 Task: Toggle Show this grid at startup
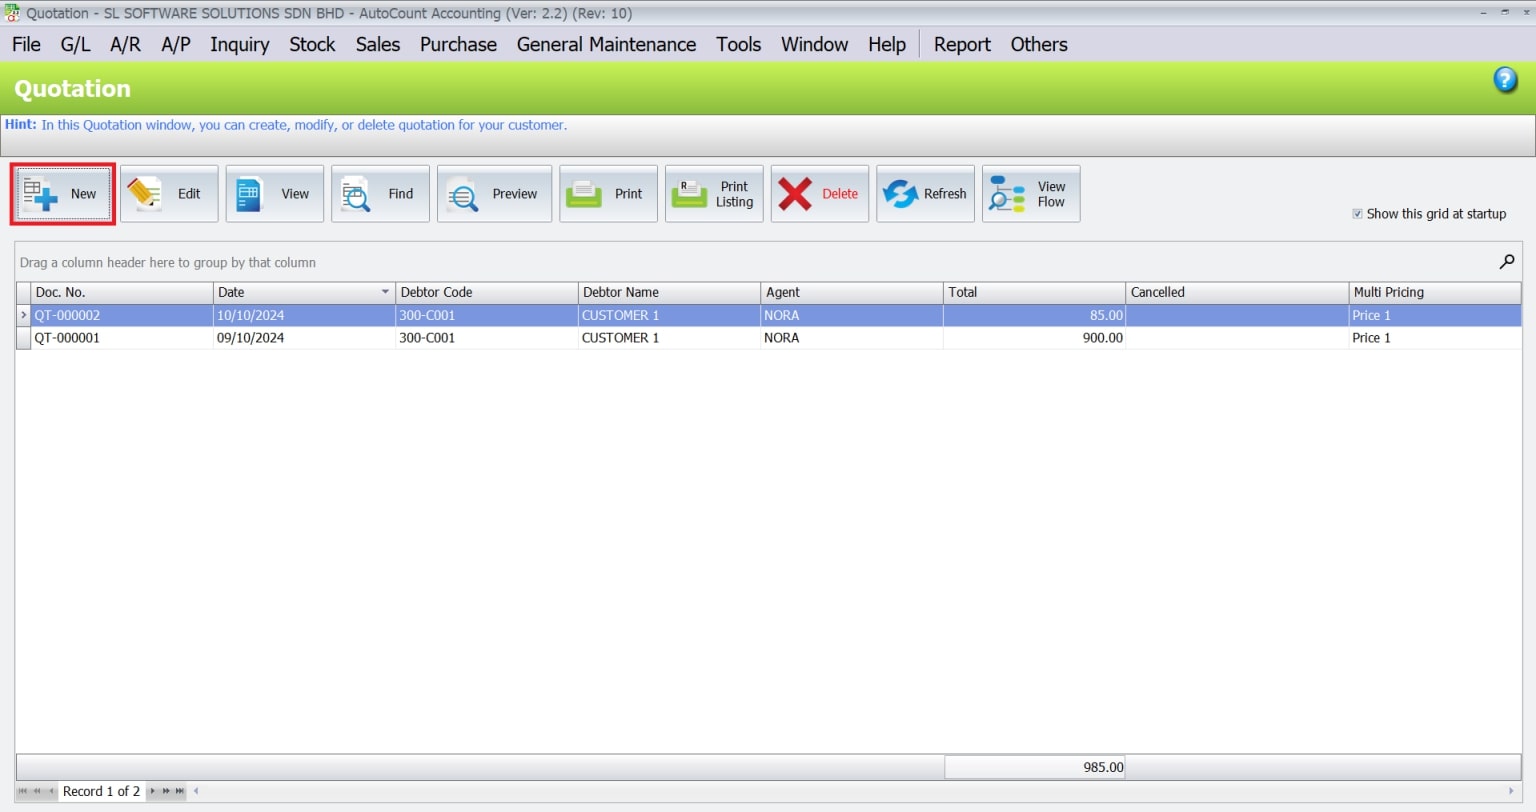(1358, 213)
